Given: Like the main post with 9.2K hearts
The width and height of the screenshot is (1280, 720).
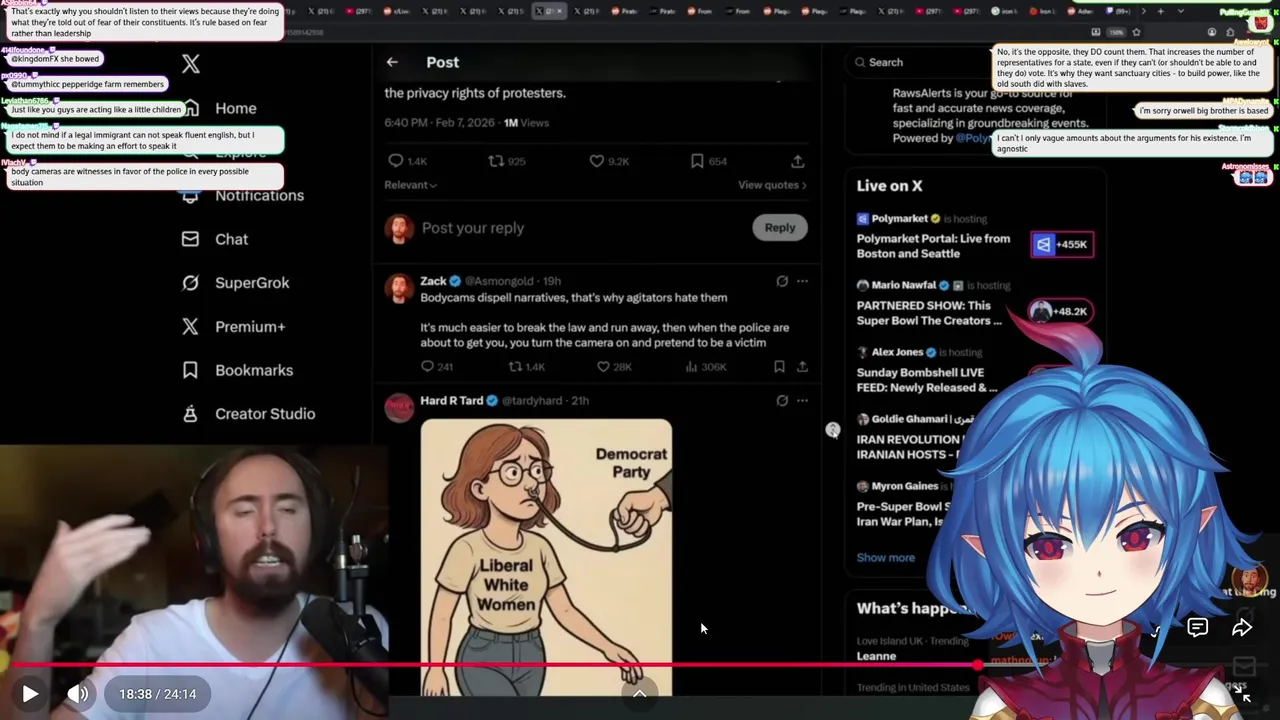Looking at the screenshot, I should coord(596,161).
